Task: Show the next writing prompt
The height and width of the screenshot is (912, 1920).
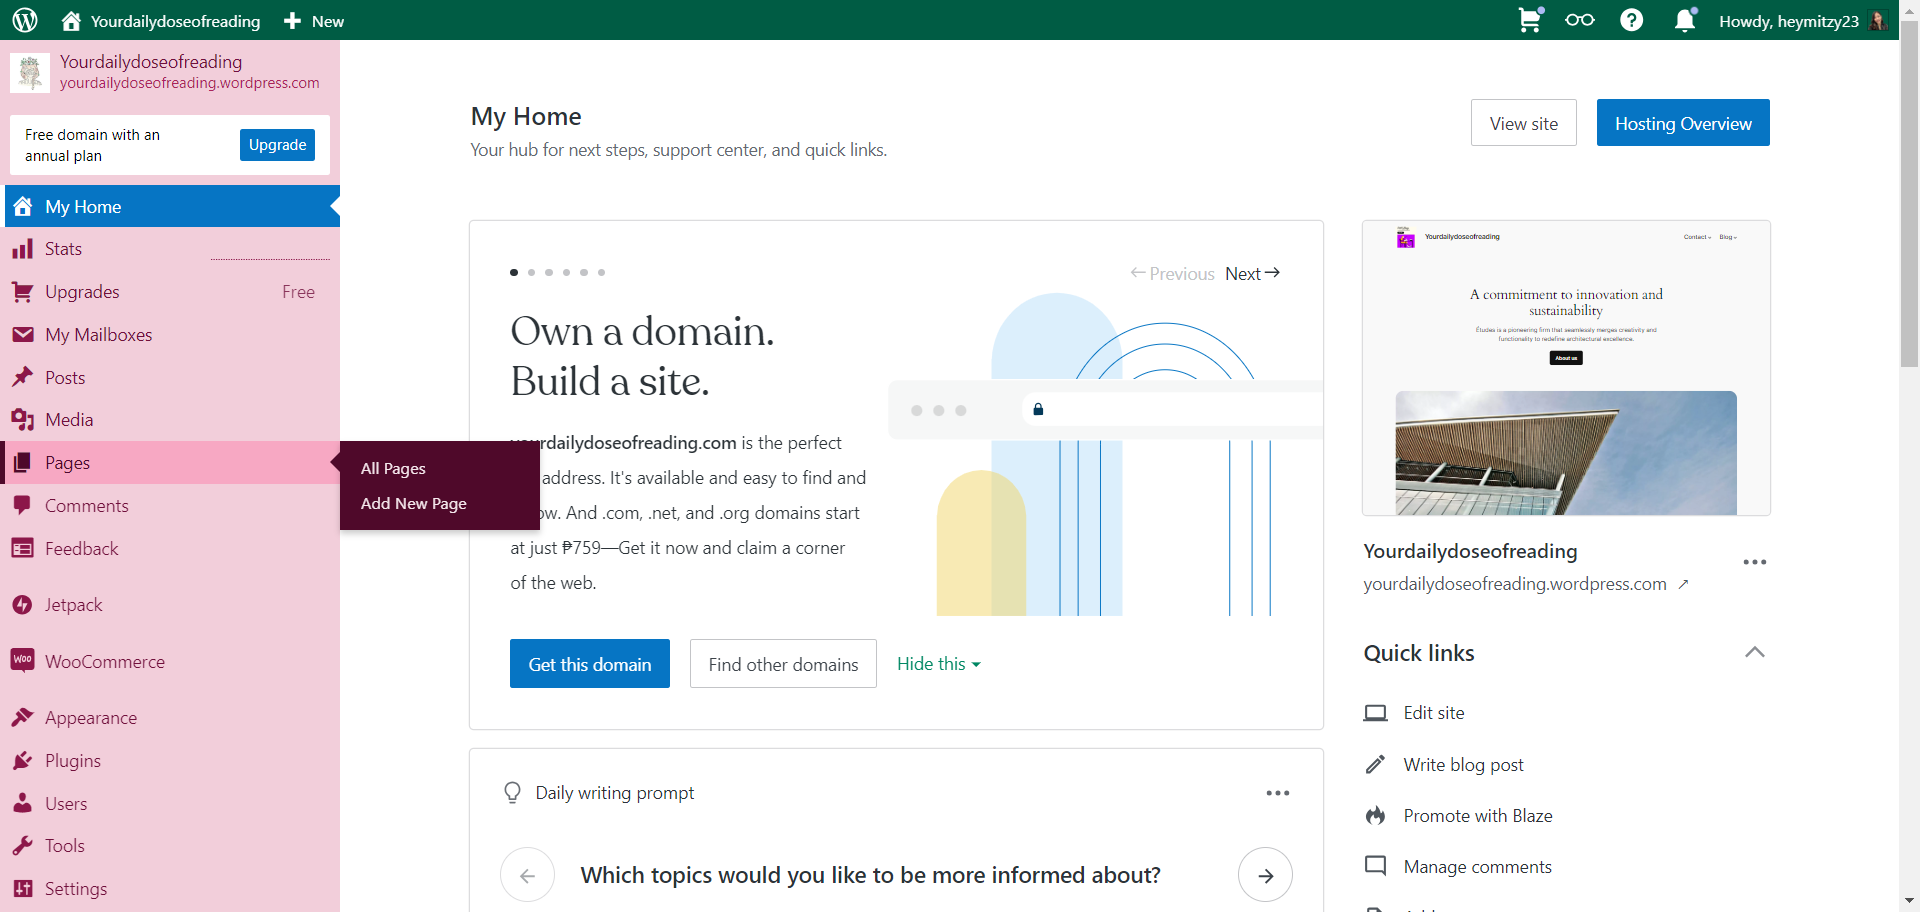Action: [x=1265, y=875]
